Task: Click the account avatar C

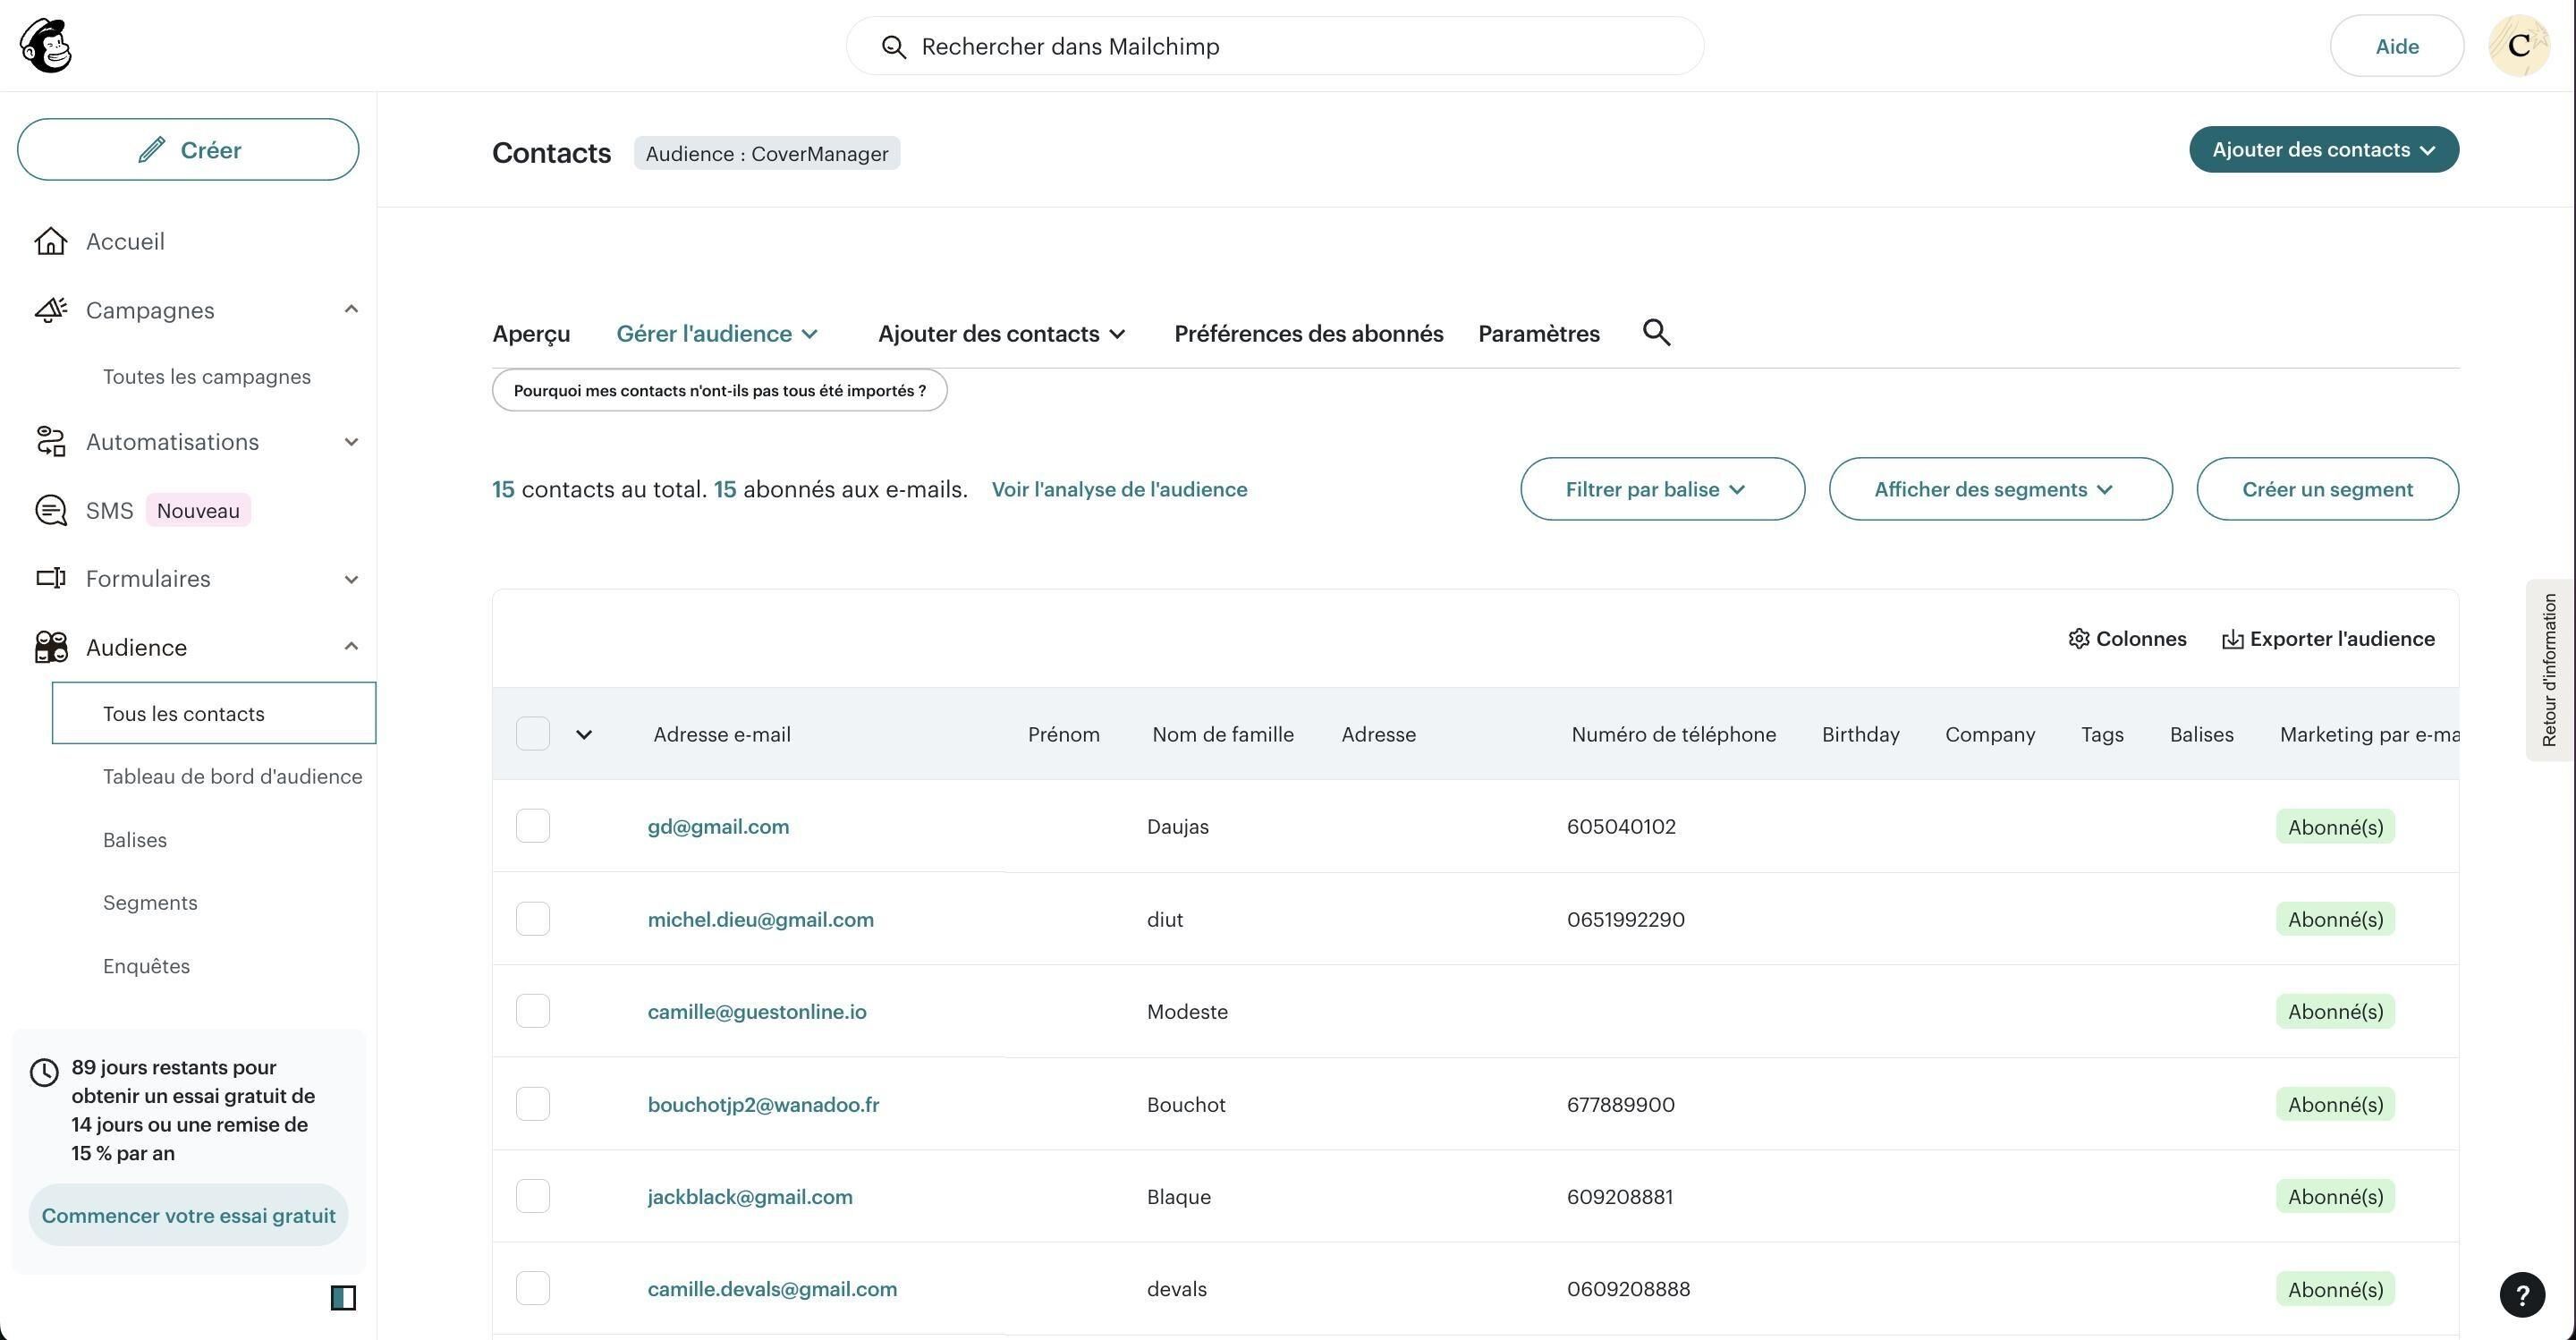Action: point(2519,46)
